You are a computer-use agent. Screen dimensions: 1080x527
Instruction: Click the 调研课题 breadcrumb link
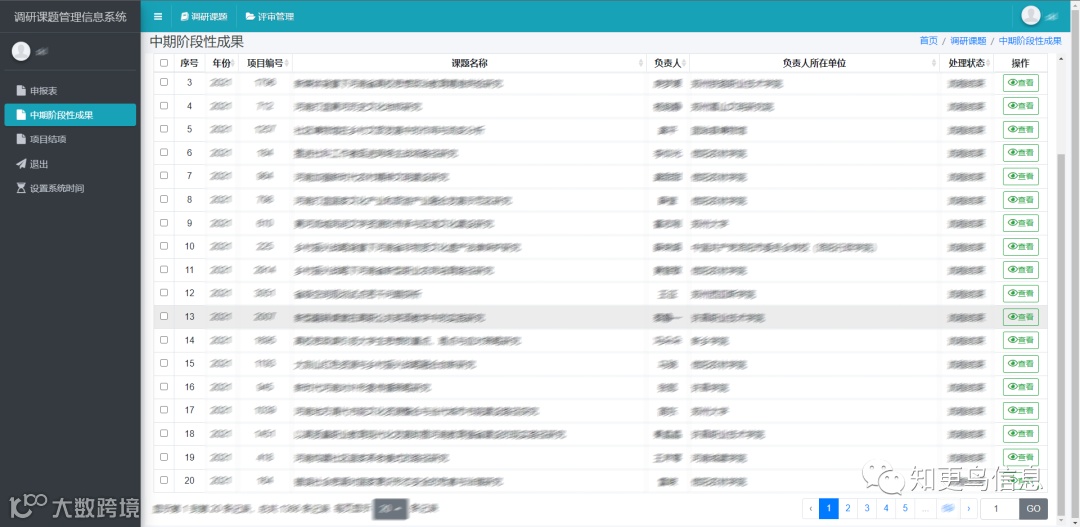click(968, 41)
